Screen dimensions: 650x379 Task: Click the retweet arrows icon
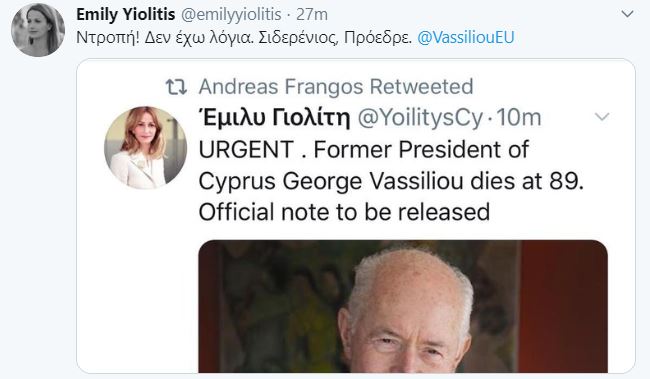click(176, 87)
